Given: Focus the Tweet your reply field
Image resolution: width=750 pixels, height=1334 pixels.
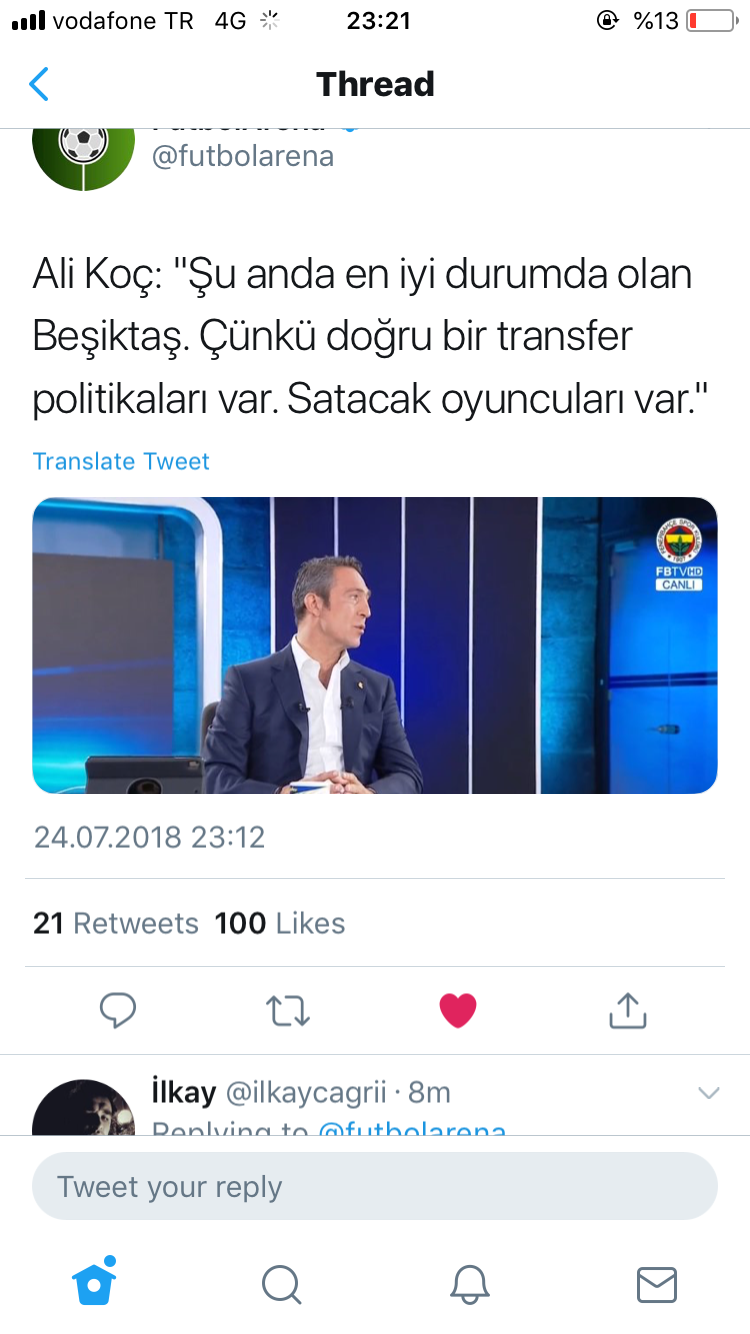Looking at the screenshot, I should 375,1187.
